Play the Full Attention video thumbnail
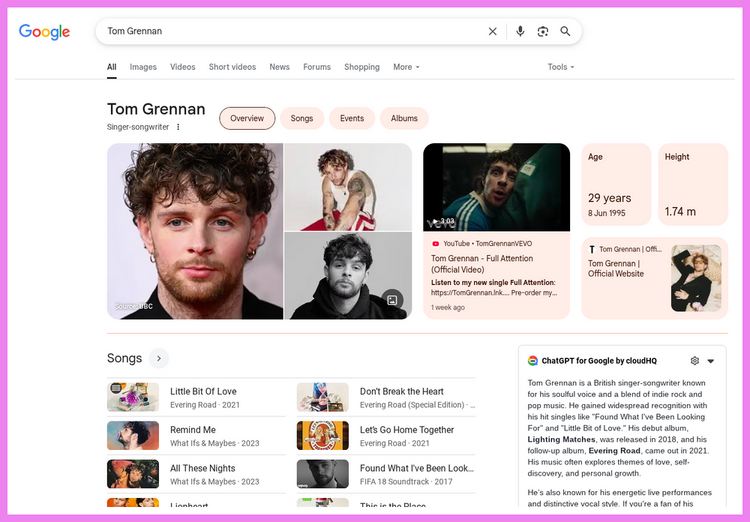 point(496,187)
